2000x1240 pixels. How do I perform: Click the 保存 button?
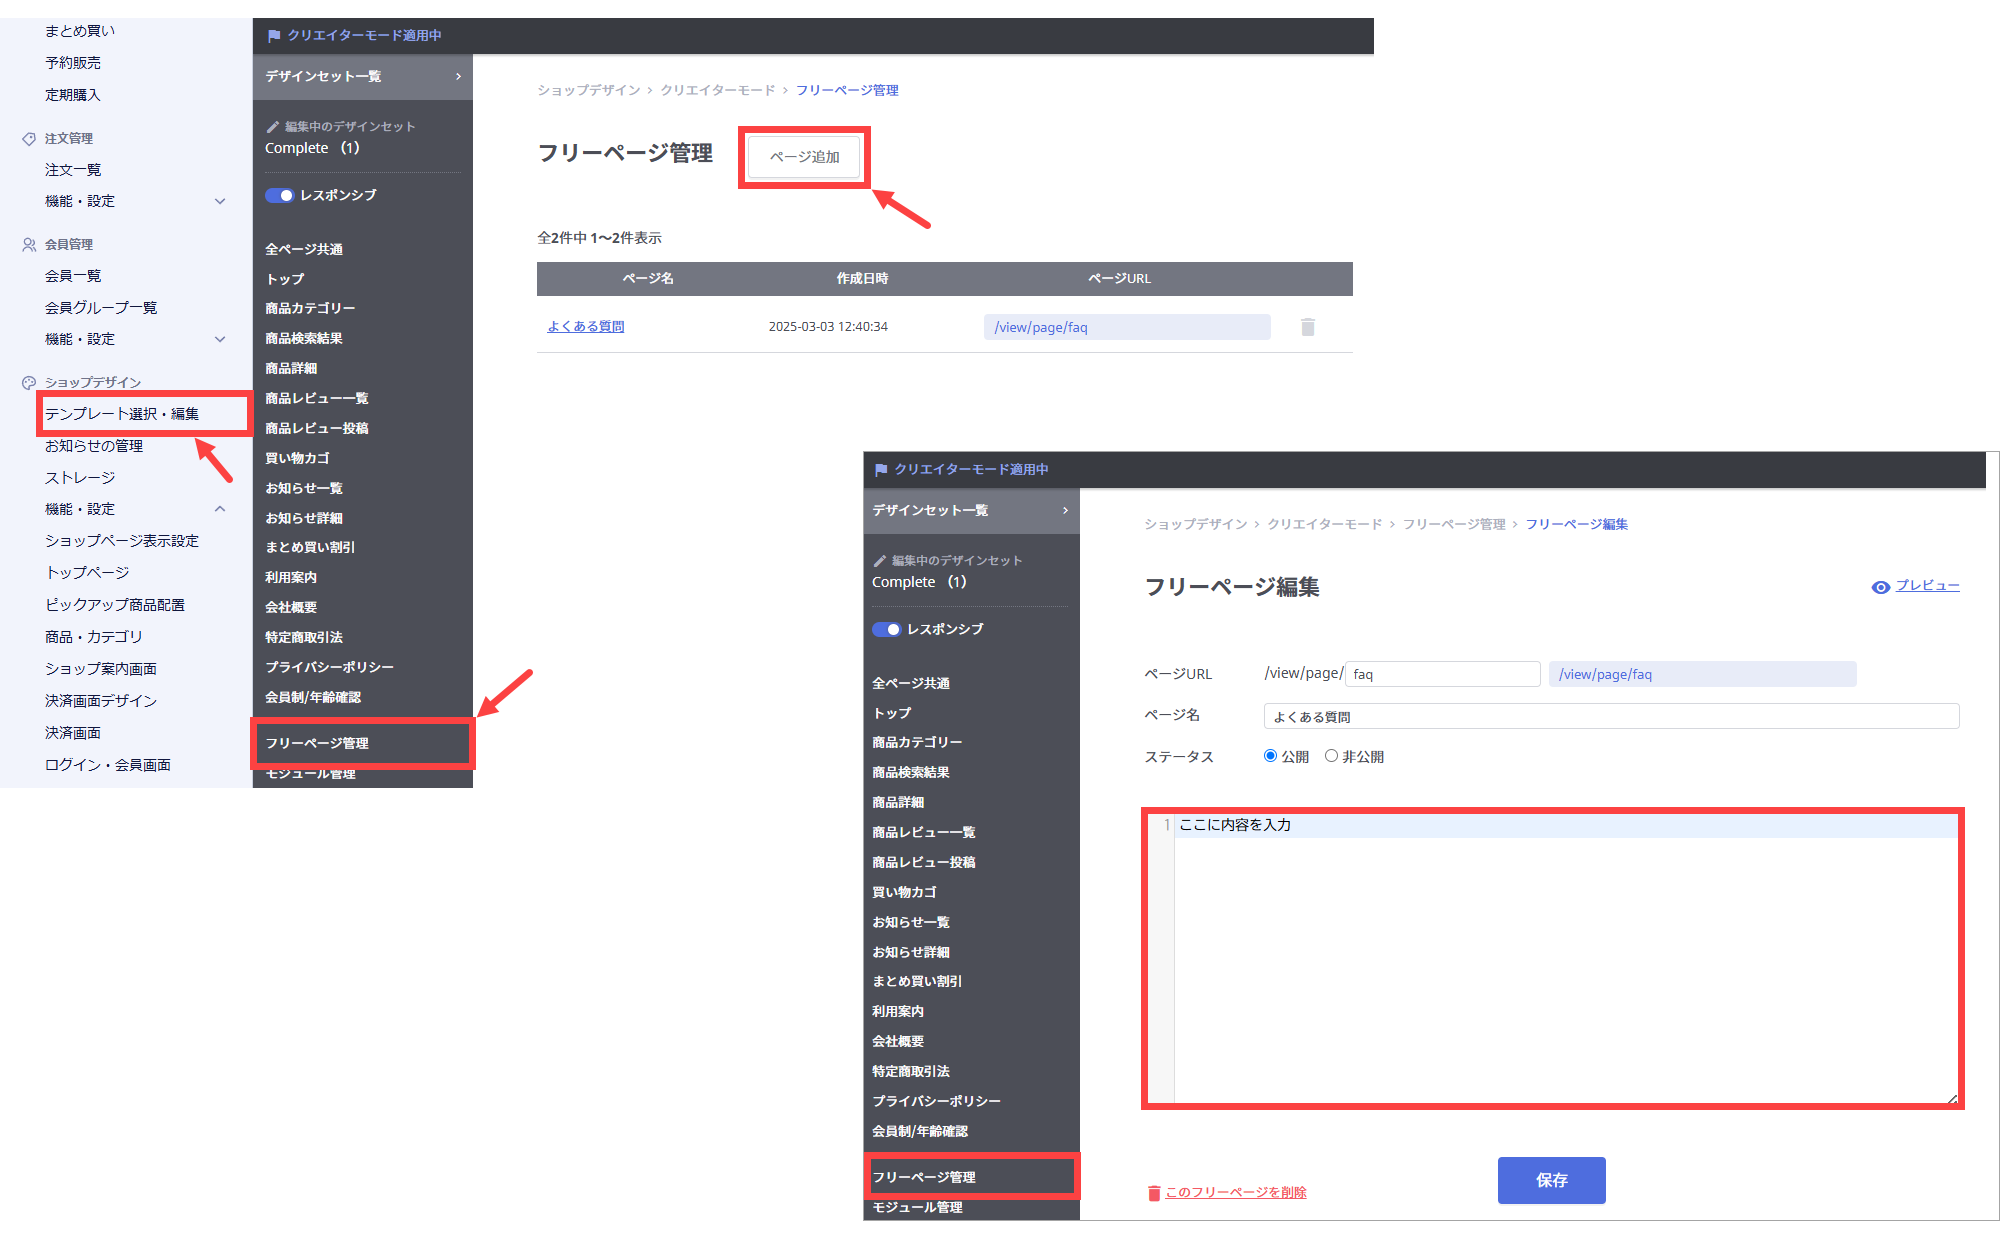click(x=1551, y=1180)
